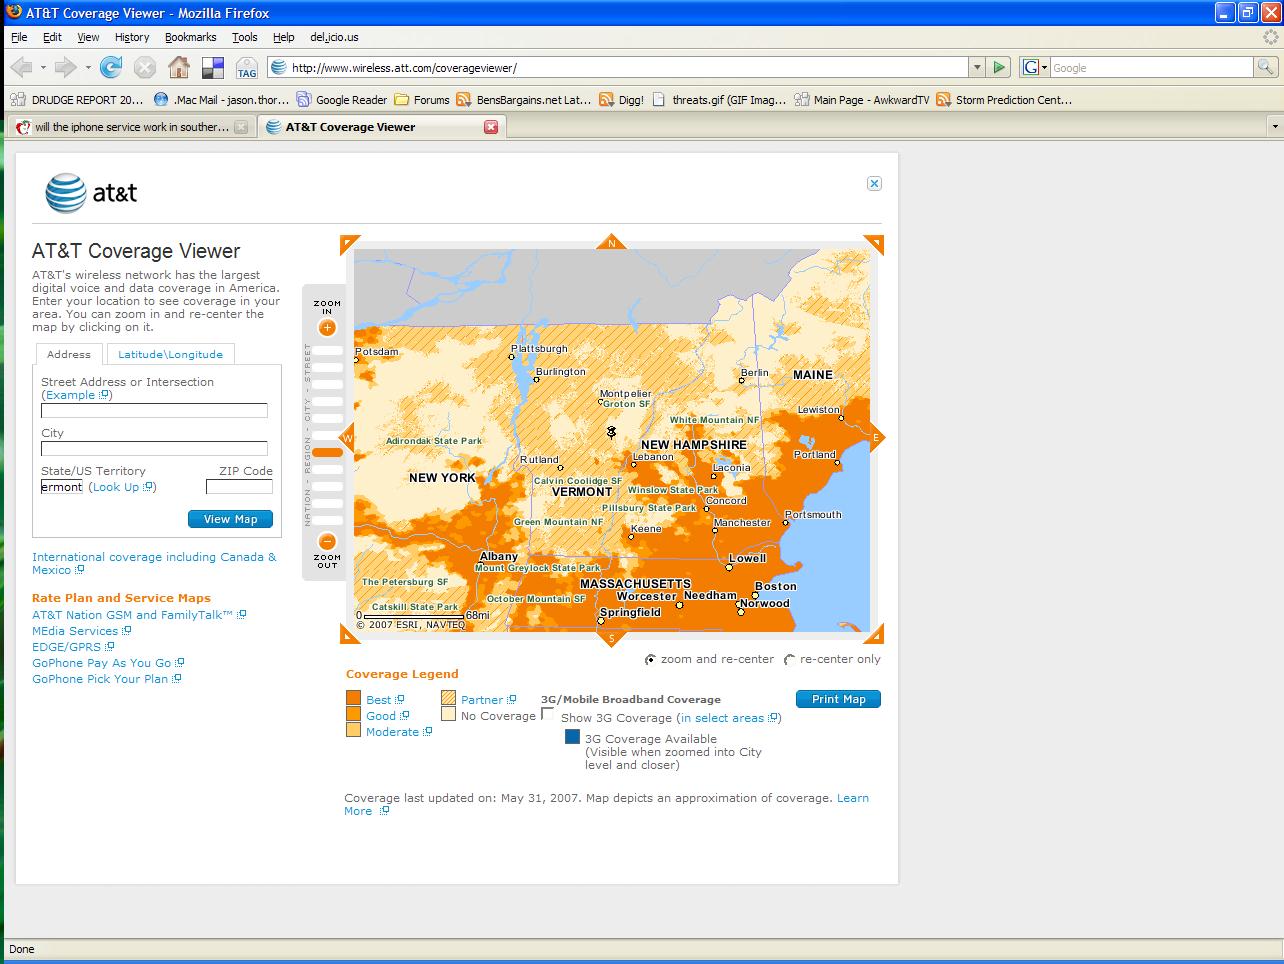Open the del.icio.us bookmarks icon
This screenshot has height=964, width=1284.
pos(213,68)
